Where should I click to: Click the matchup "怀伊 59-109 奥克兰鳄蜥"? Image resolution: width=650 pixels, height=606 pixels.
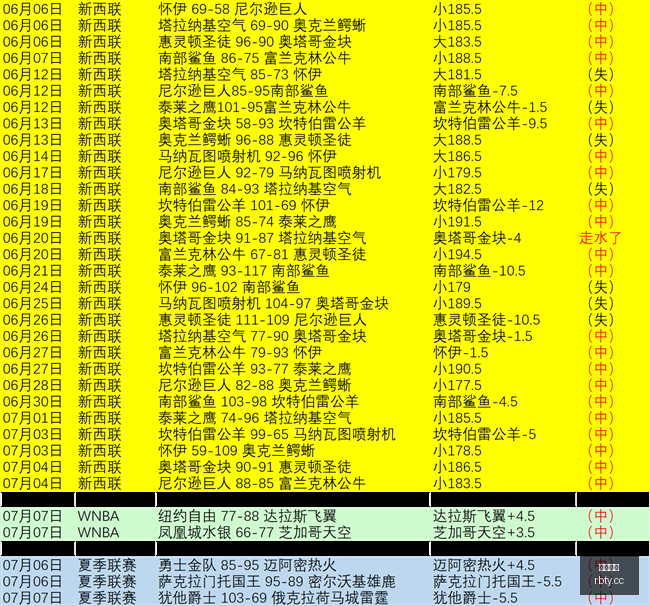point(236,451)
